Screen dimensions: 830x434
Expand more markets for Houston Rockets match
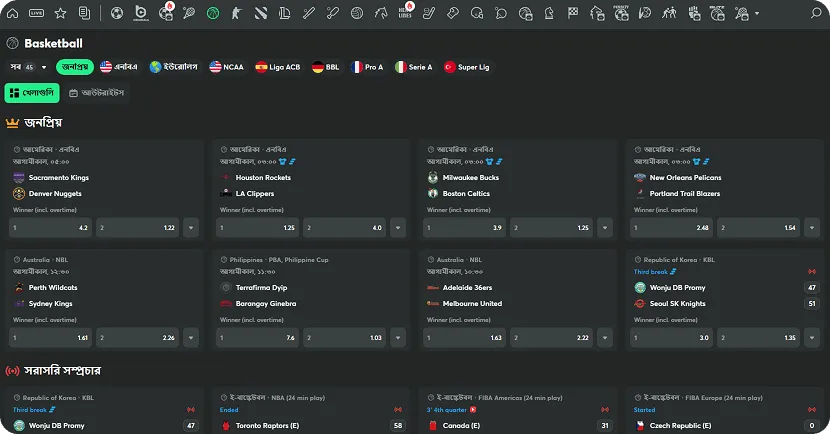(398, 228)
